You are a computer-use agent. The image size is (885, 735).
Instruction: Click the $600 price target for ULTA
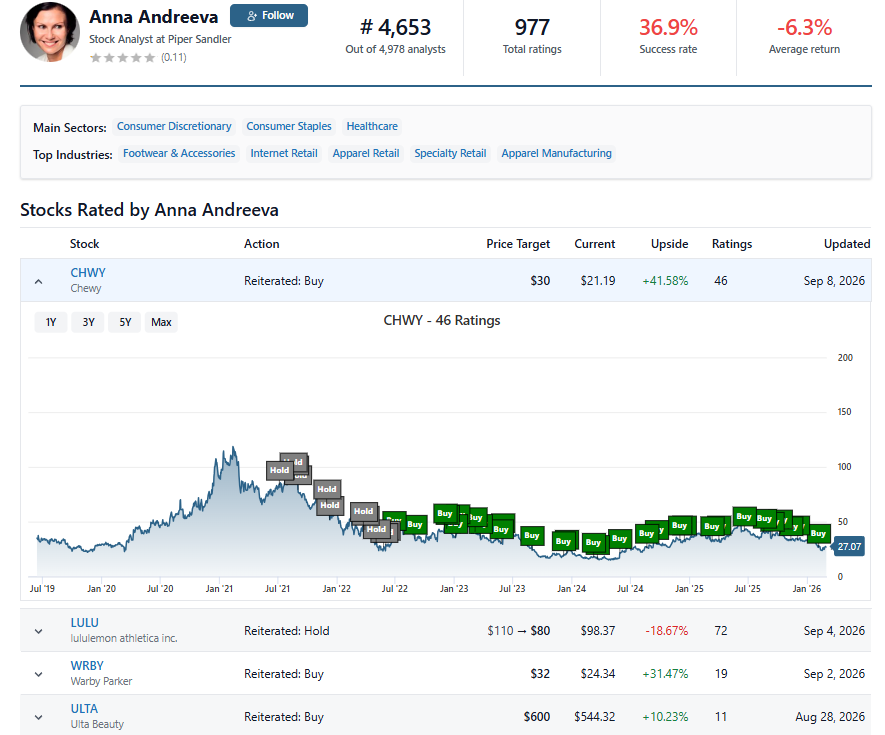(x=537, y=717)
